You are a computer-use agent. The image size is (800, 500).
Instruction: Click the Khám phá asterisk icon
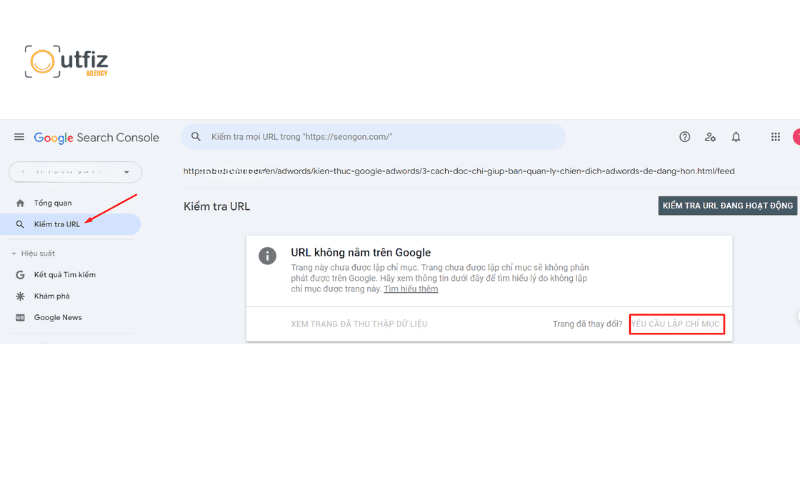tap(20, 296)
